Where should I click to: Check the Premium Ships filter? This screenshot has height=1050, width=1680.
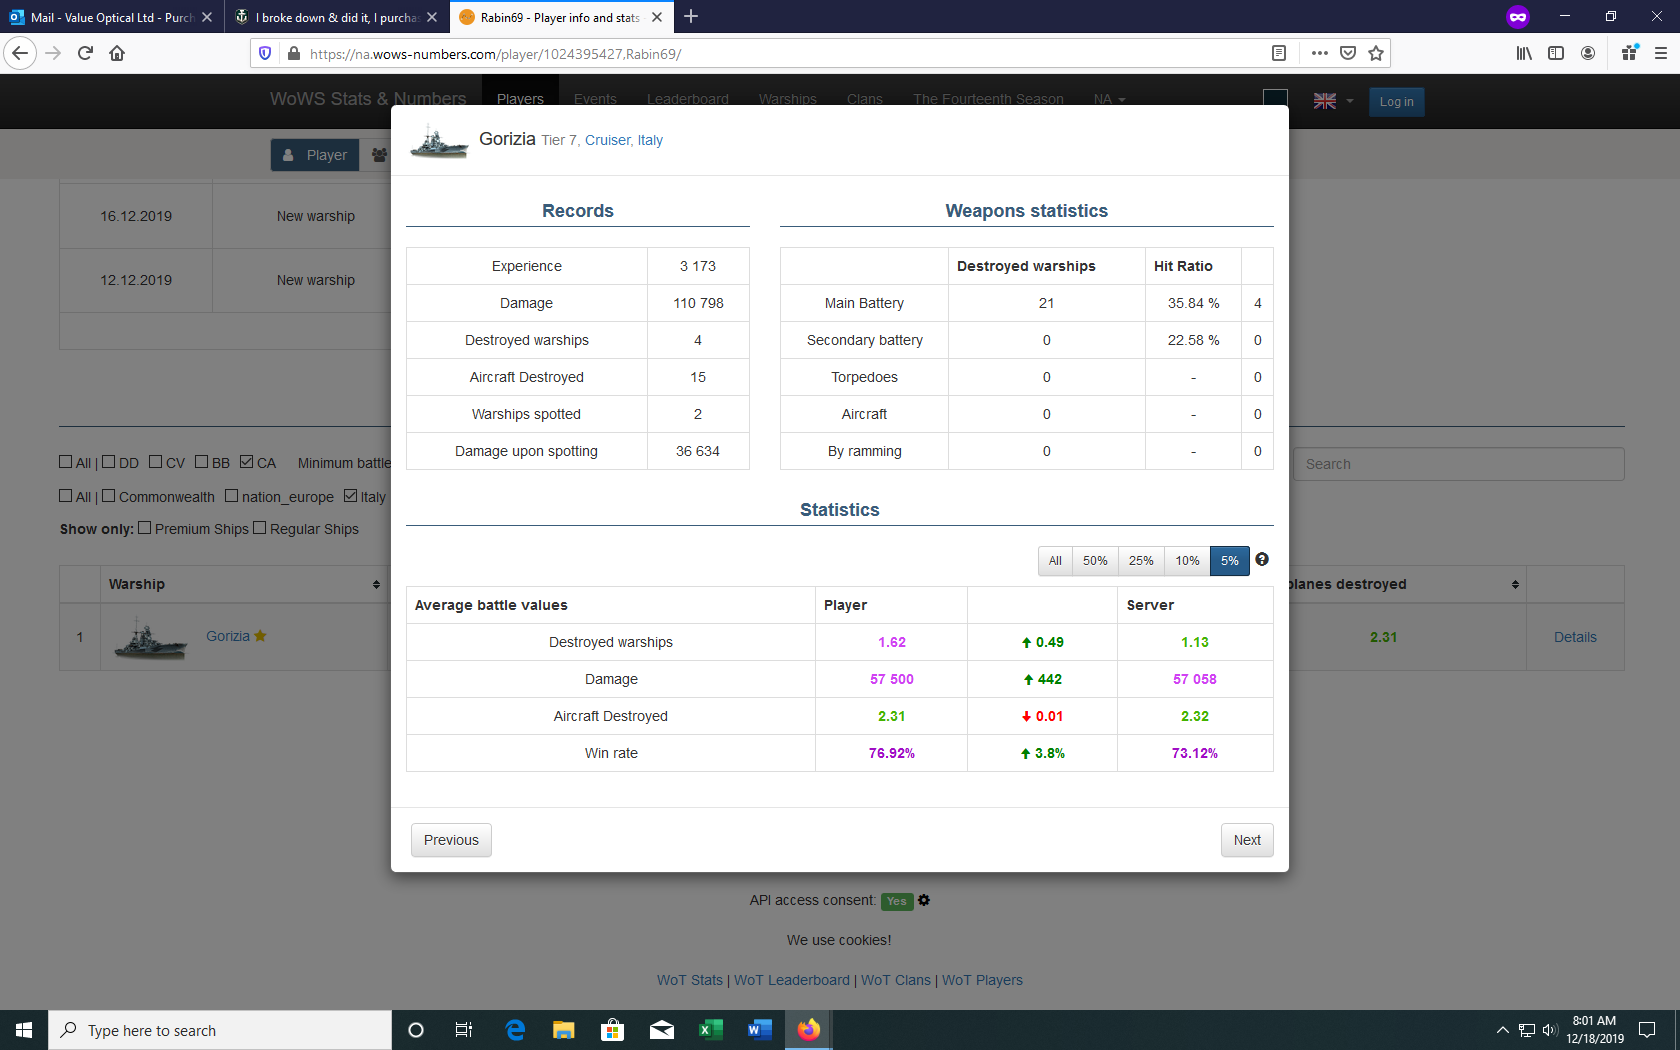coord(145,528)
